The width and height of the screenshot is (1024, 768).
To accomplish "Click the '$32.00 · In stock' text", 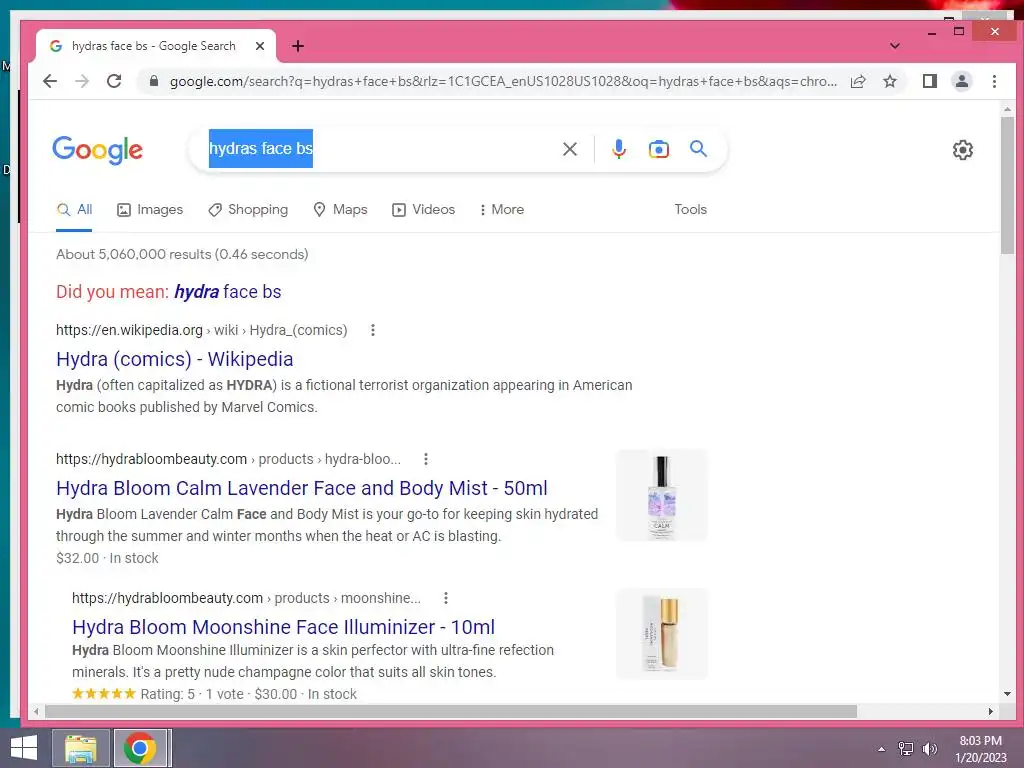I will [107, 558].
